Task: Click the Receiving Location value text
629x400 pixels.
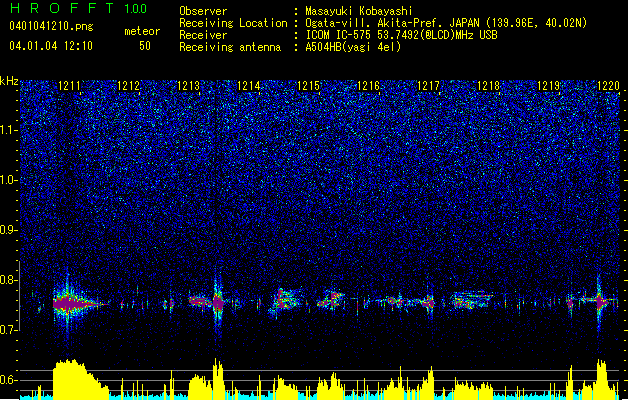Action: coord(446,23)
